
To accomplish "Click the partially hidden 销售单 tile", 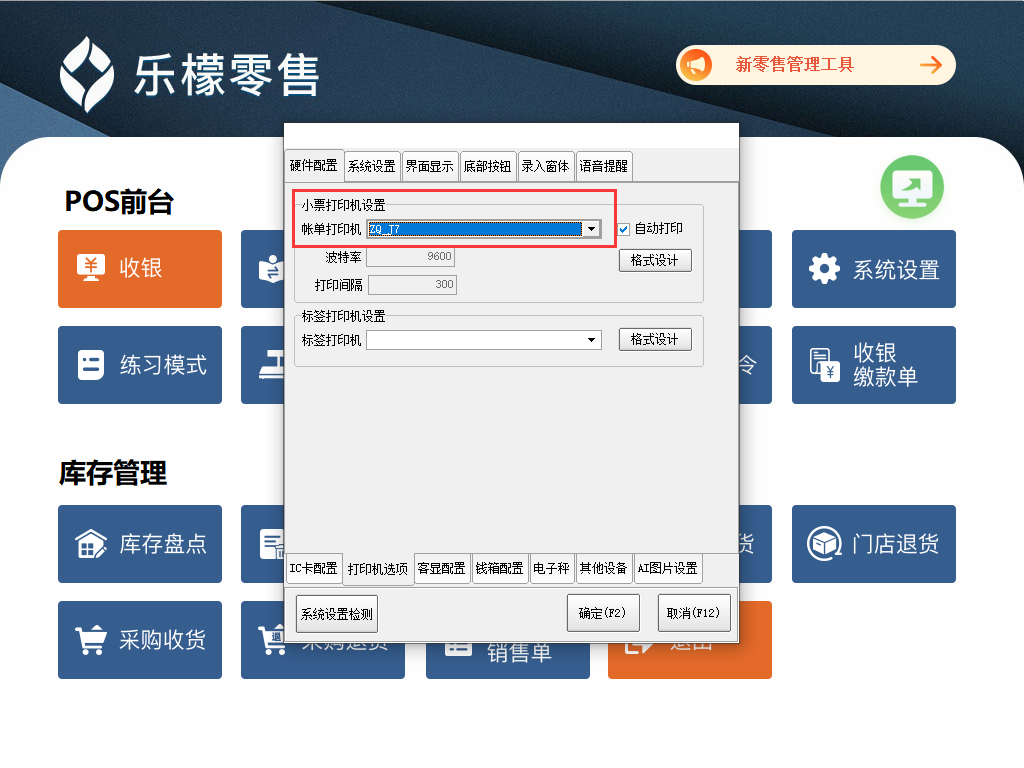I will 507,661.
